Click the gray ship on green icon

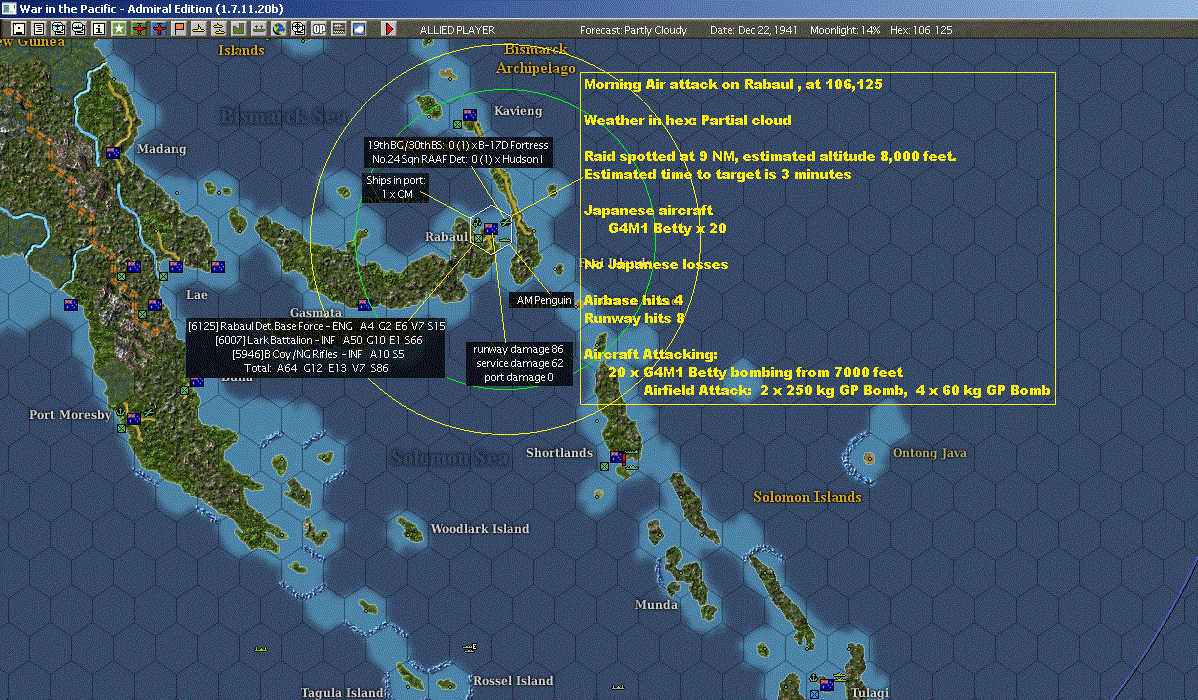coord(258,29)
